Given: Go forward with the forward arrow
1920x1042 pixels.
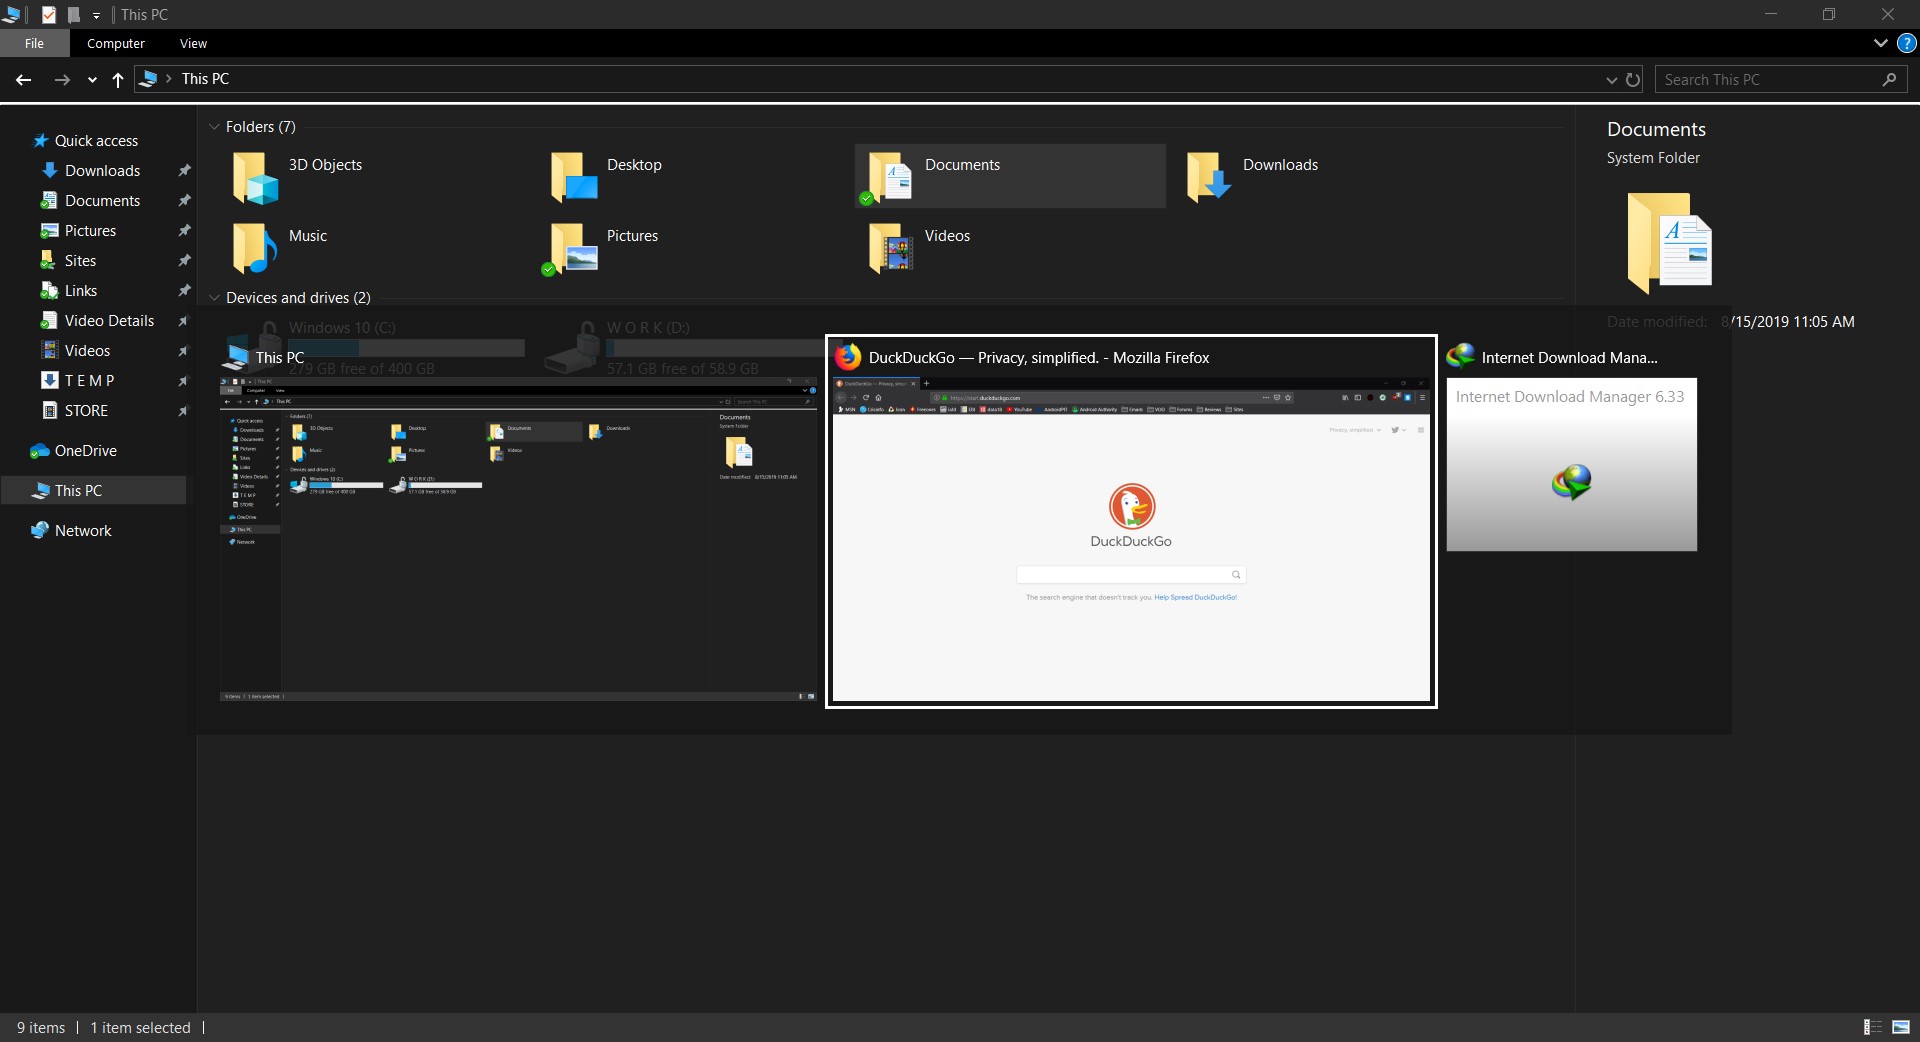Looking at the screenshot, I should tap(62, 80).
